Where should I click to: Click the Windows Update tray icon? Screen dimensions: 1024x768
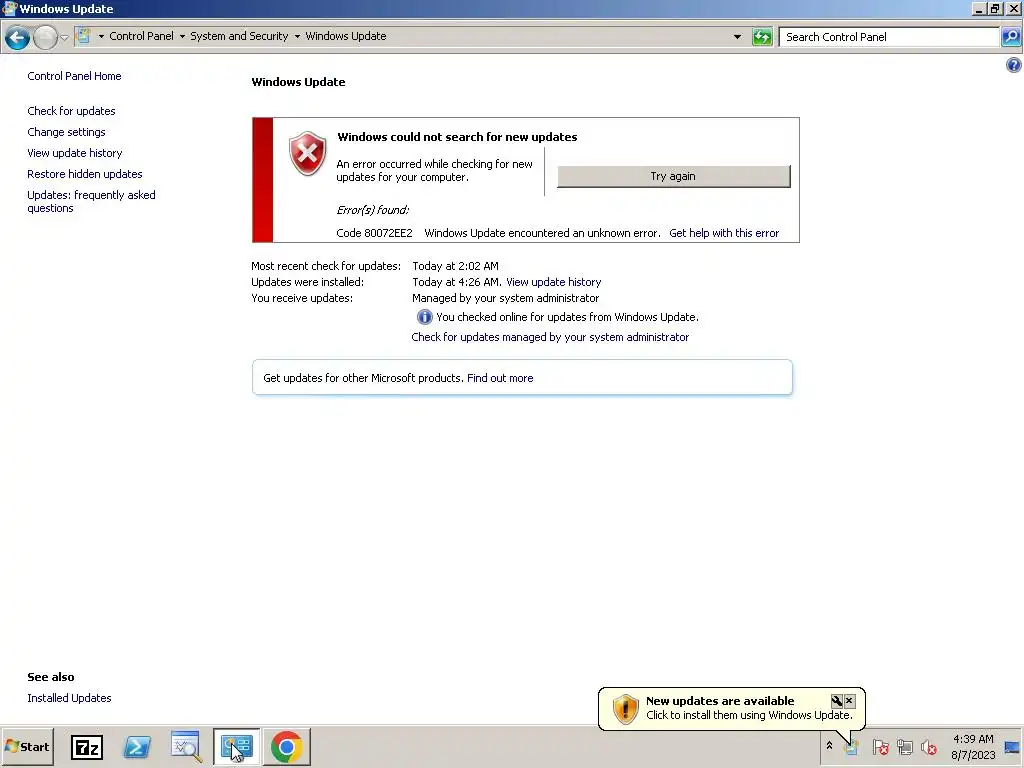(851, 746)
